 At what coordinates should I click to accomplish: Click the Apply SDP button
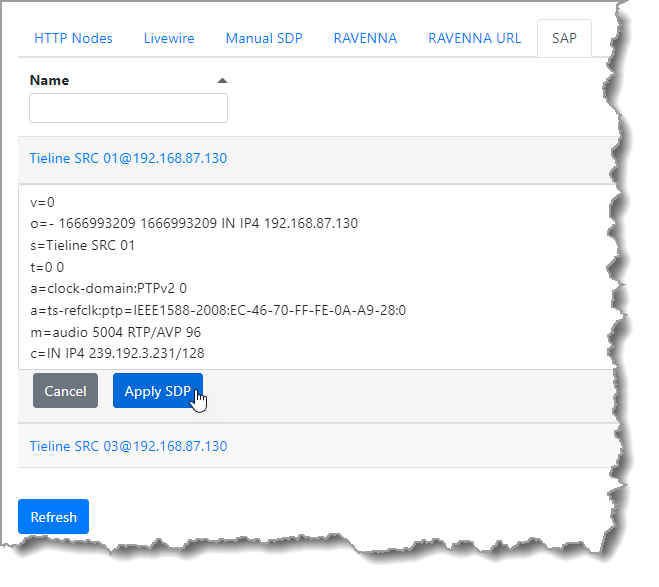point(157,391)
